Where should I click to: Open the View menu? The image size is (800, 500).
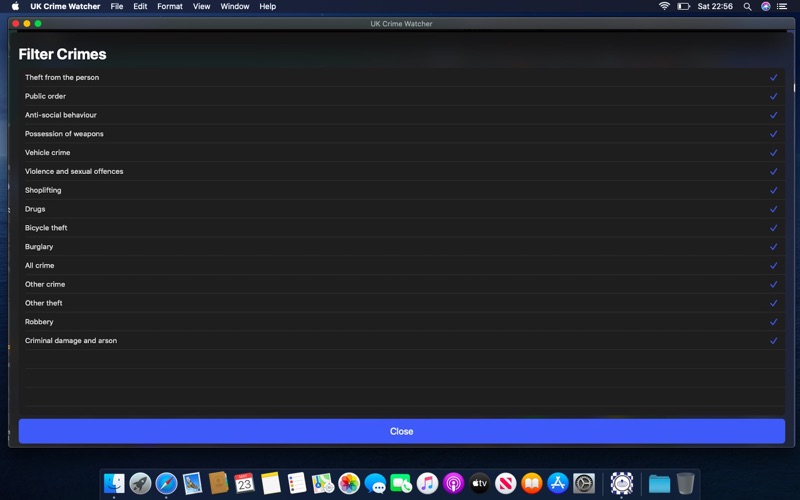[x=202, y=7]
